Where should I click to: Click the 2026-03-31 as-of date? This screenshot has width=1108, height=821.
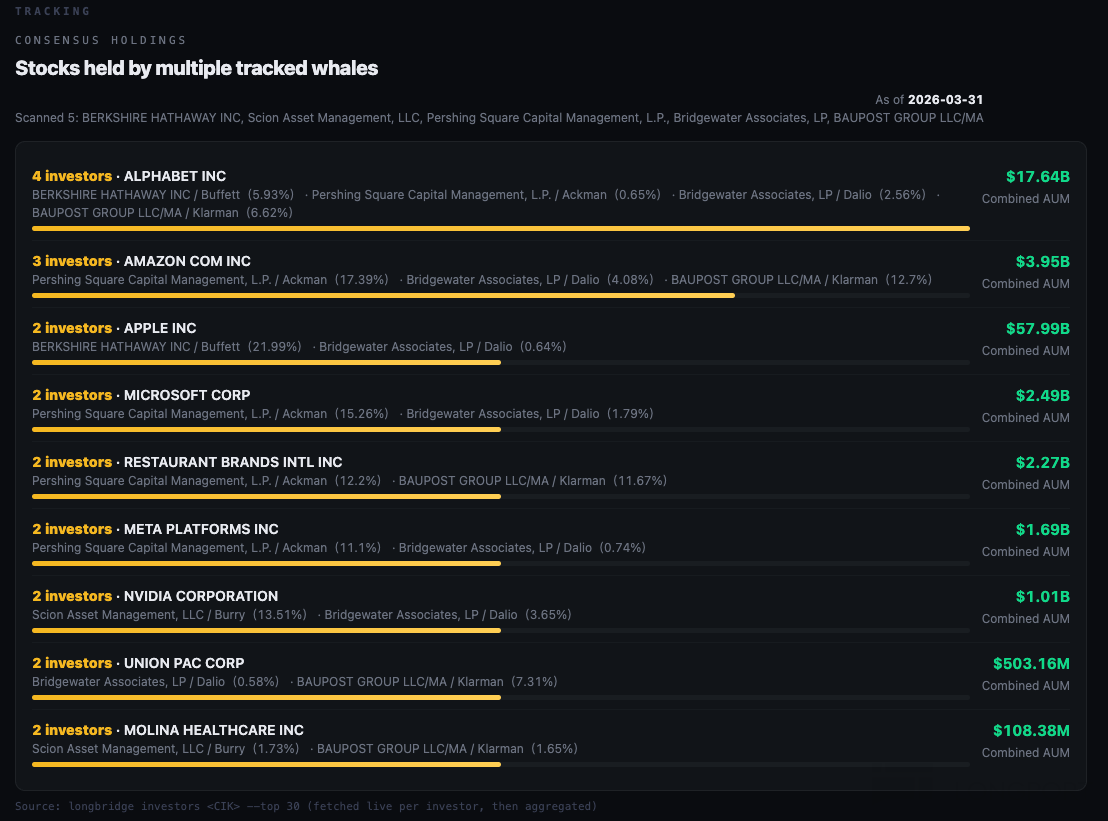[945, 100]
